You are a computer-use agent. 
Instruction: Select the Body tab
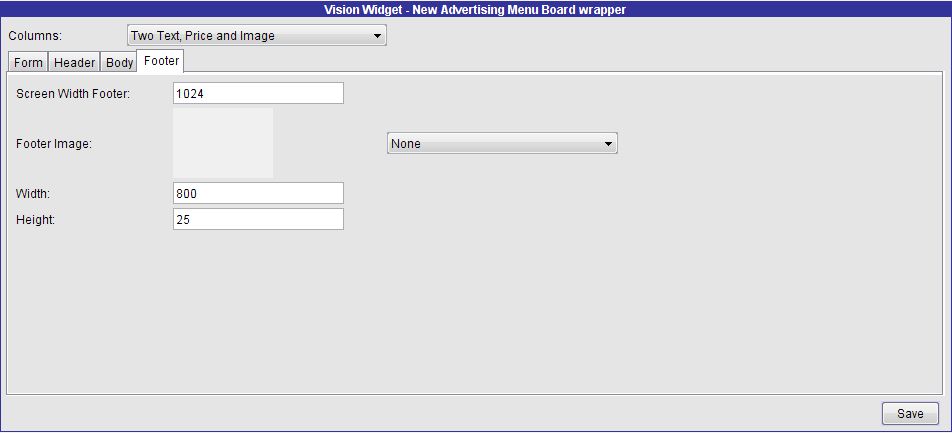[x=119, y=62]
